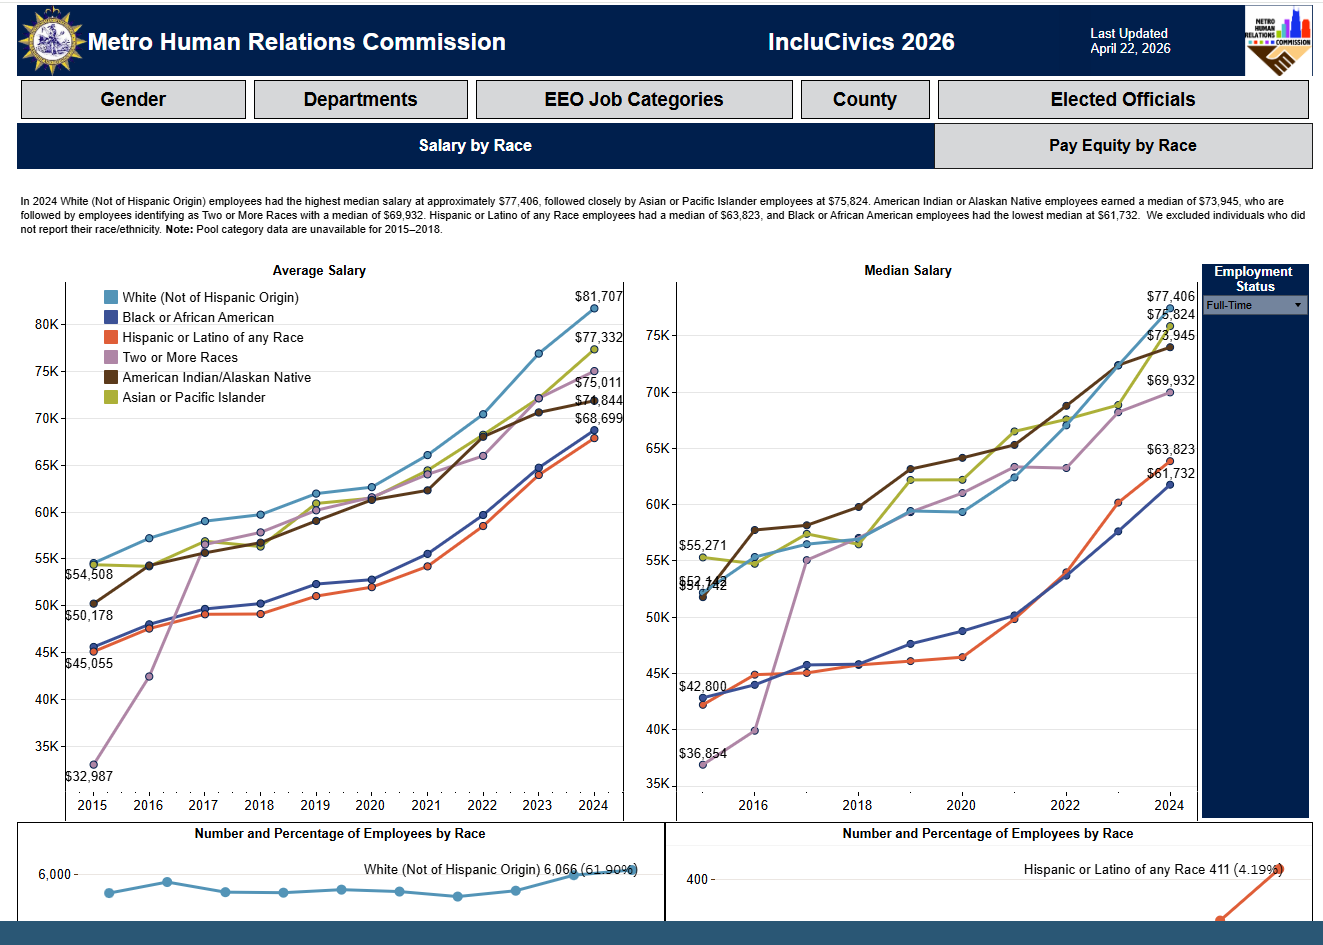Click the Black or African American legend swatch
Image resolution: width=1323 pixels, height=945 pixels.
(111, 317)
